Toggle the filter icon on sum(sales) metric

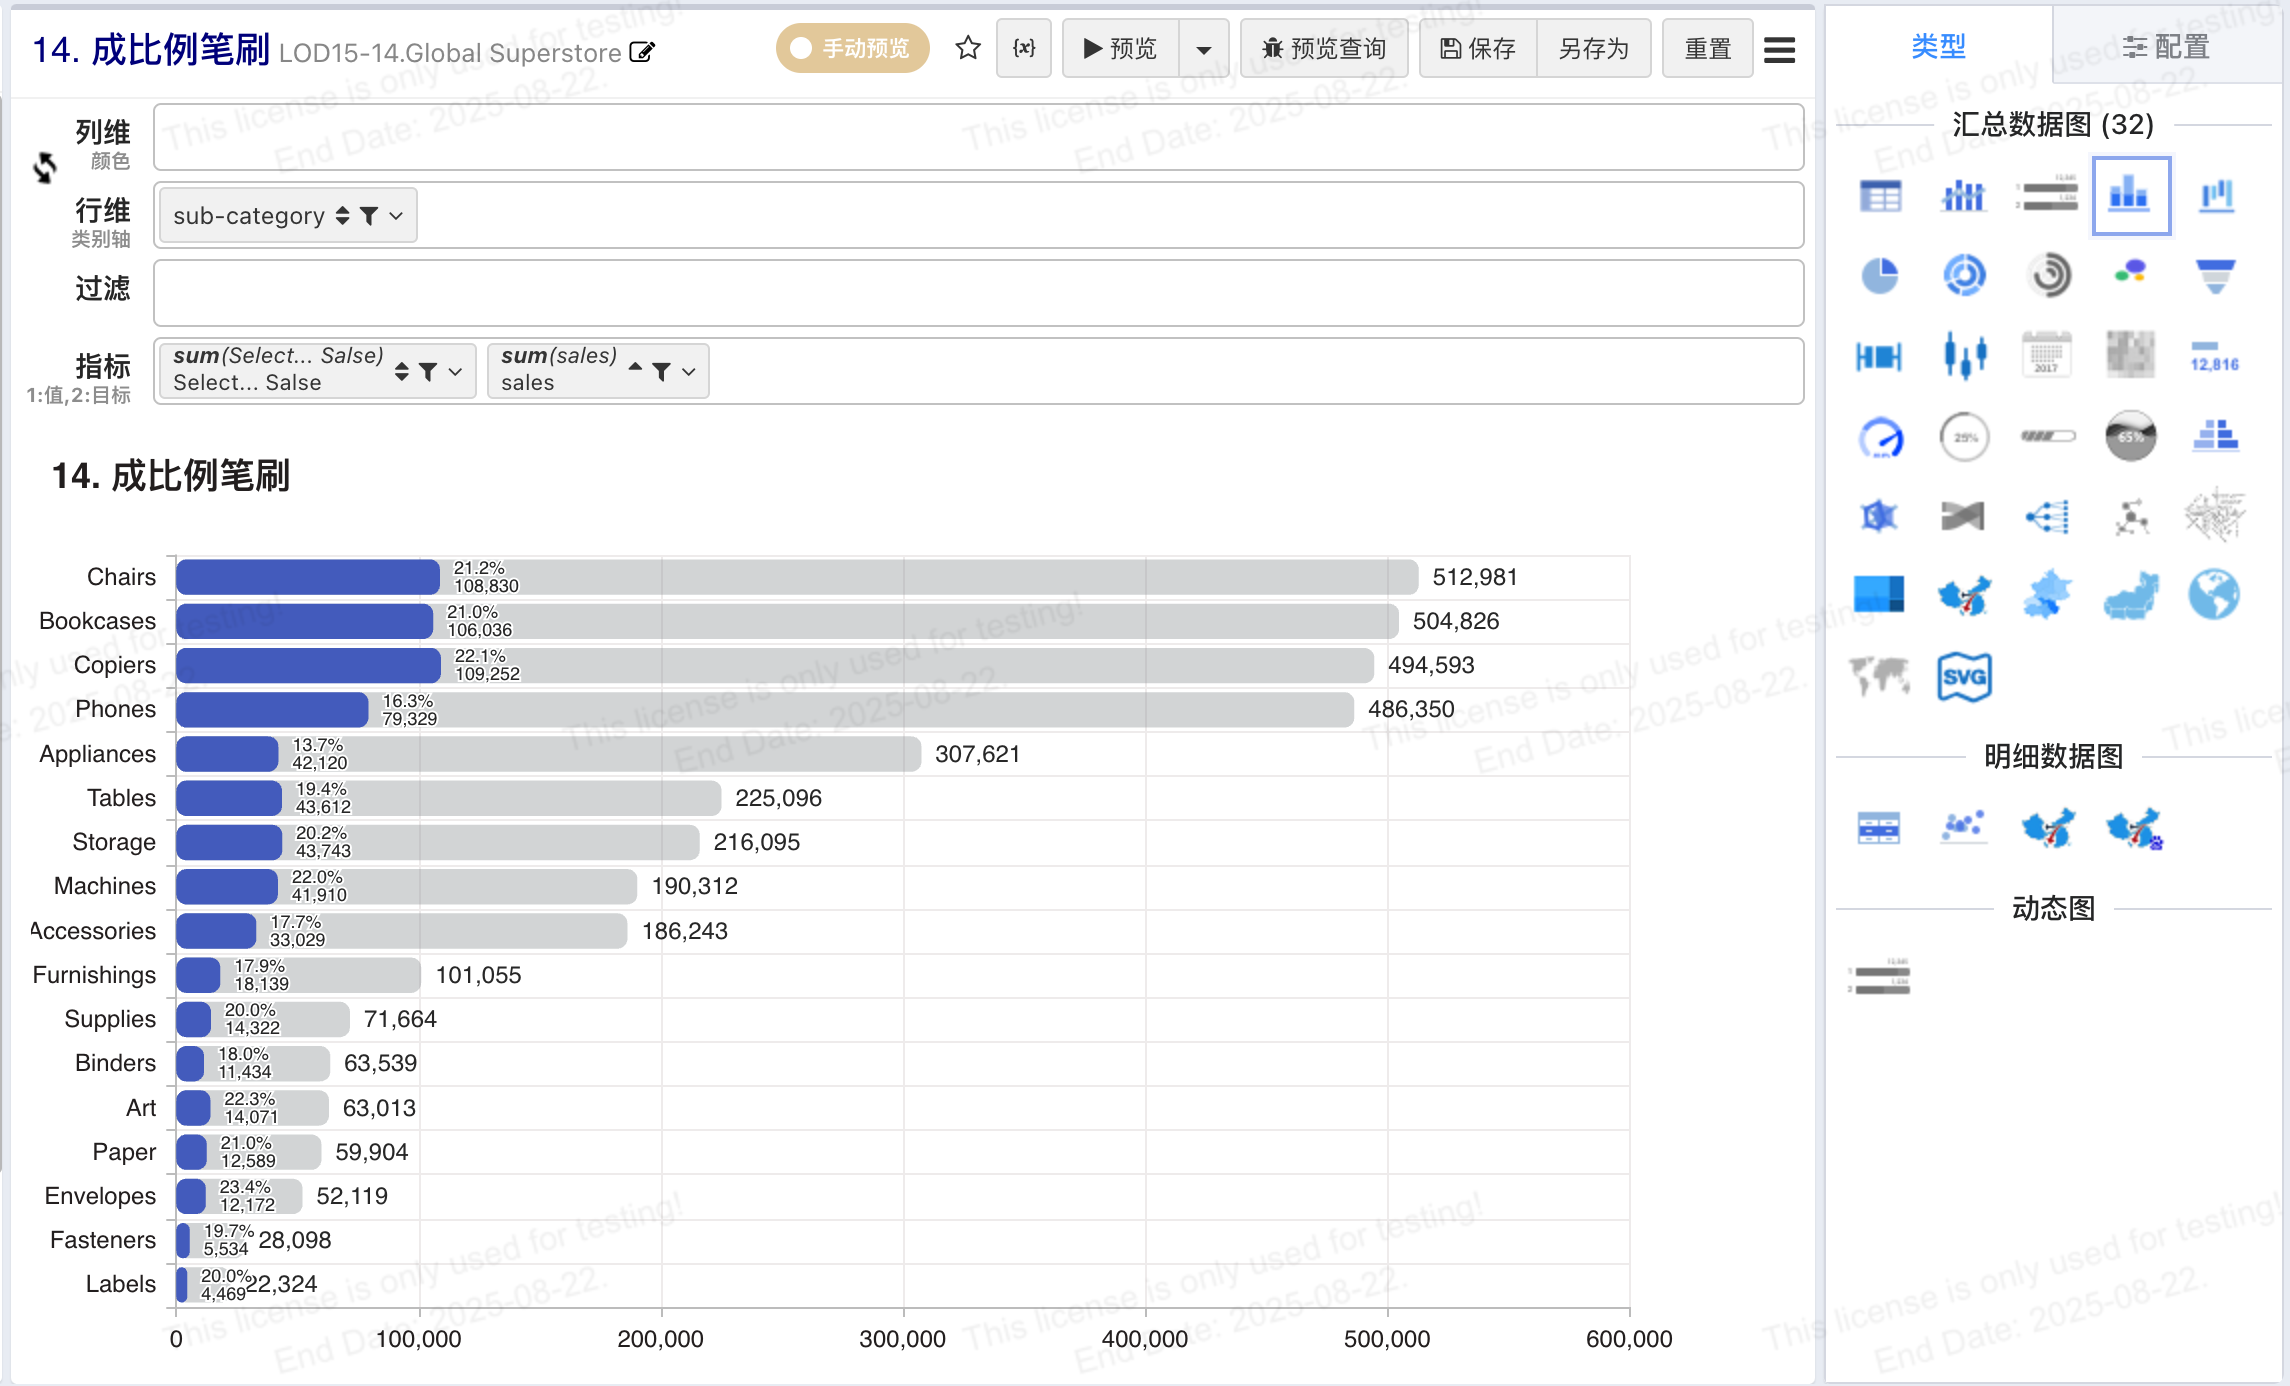click(x=661, y=371)
